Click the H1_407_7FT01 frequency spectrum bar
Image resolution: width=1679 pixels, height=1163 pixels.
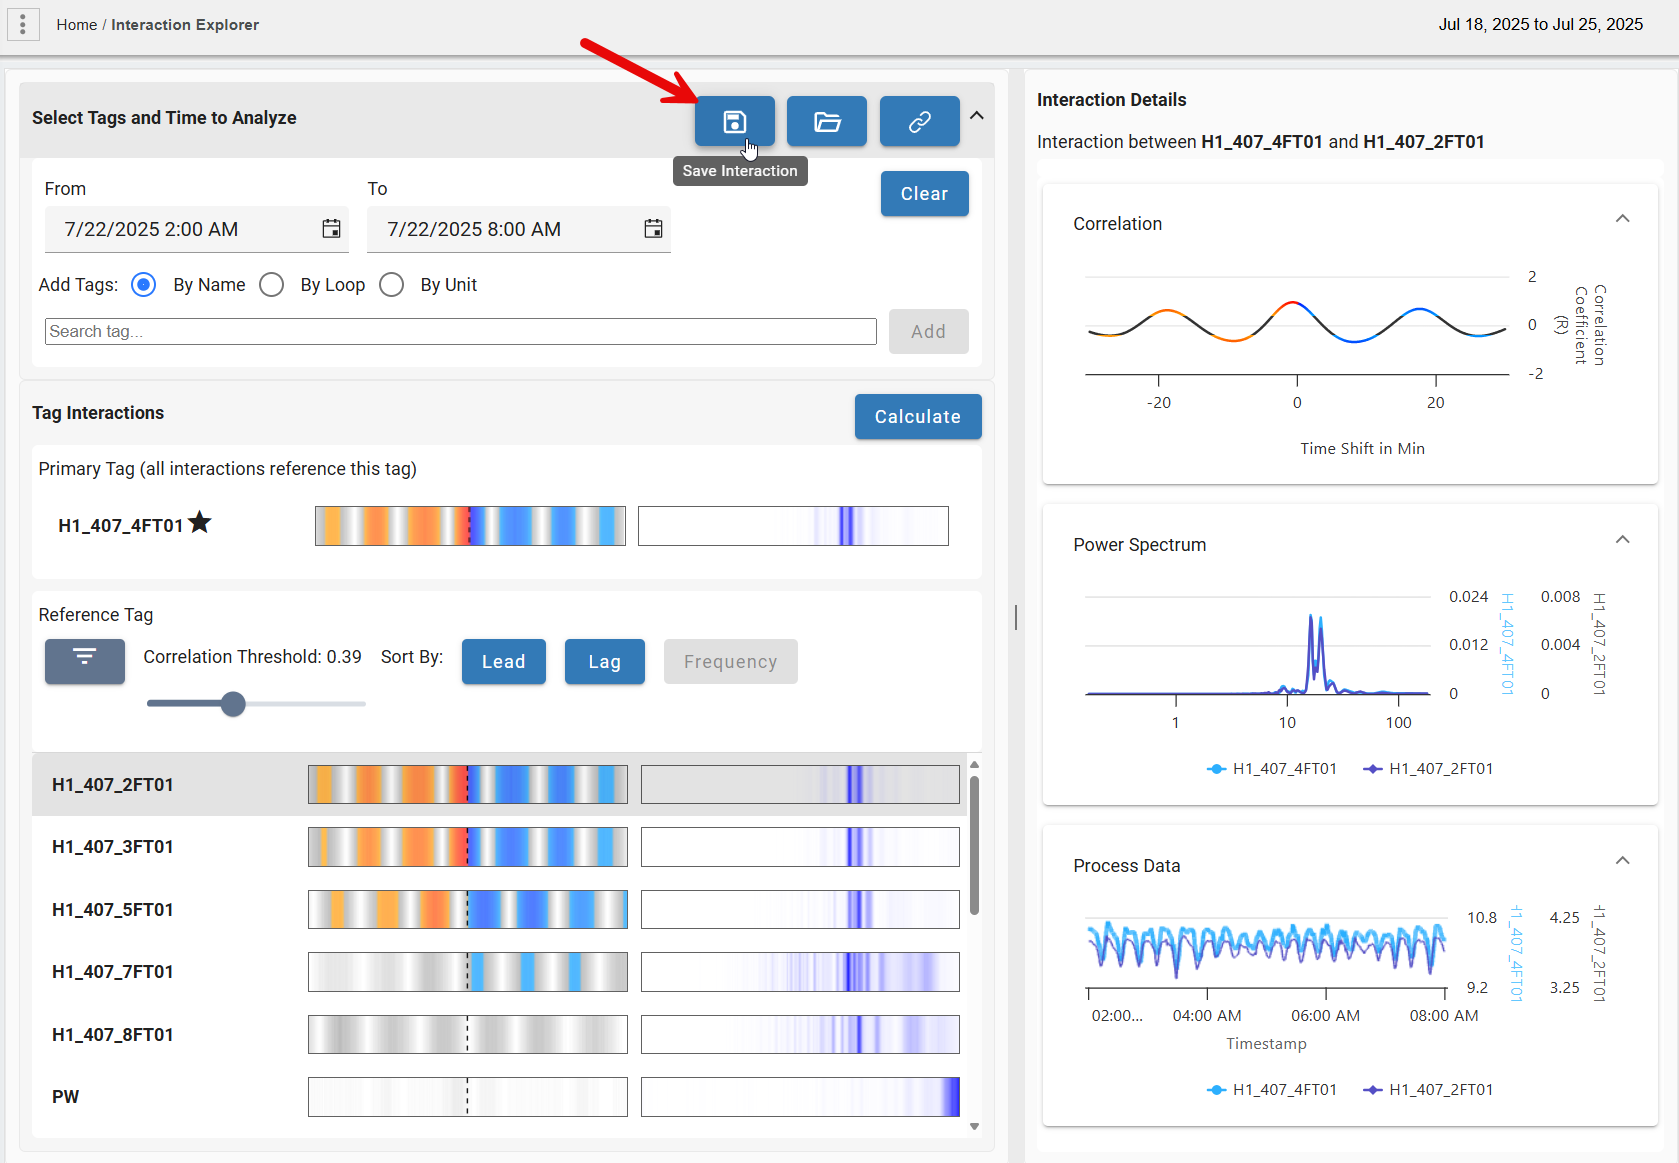click(x=800, y=972)
